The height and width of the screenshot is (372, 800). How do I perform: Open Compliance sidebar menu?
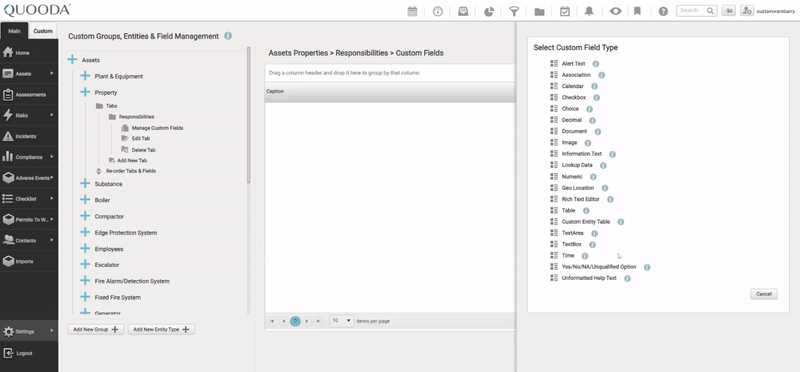tap(29, 157)
